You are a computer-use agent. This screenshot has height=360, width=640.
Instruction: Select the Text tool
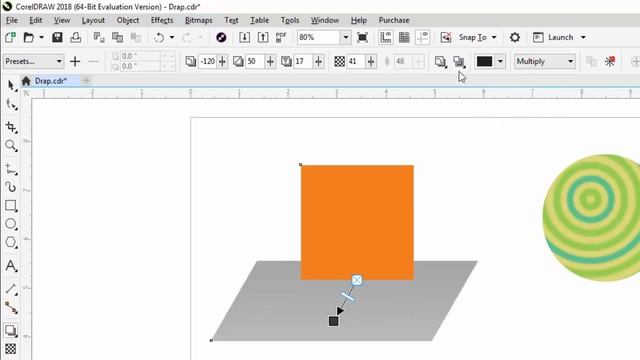pyautogui.click(x=11, y=266)
